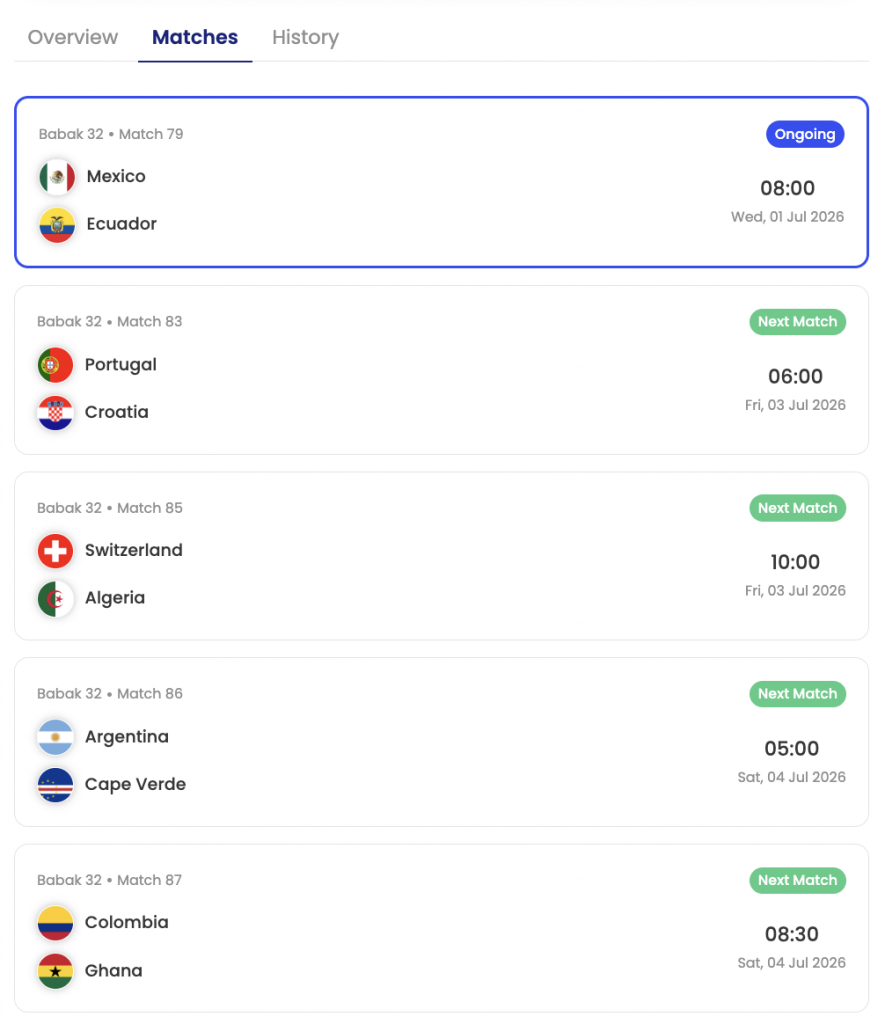
Task: Switch to the Overview tab
Action: pyautogui.click(x=72, y=37)
